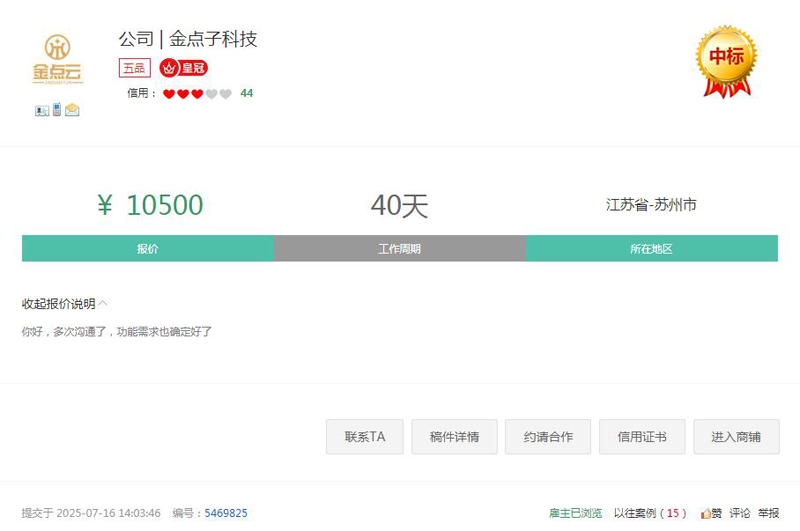Click the 约请合作 button

[548, 437]
